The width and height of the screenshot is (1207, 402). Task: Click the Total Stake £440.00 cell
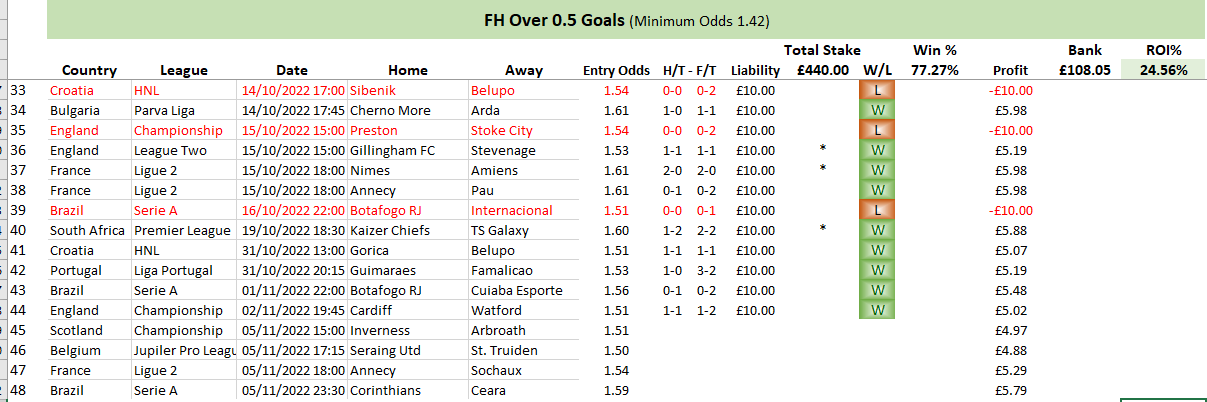tap(822, 70)
